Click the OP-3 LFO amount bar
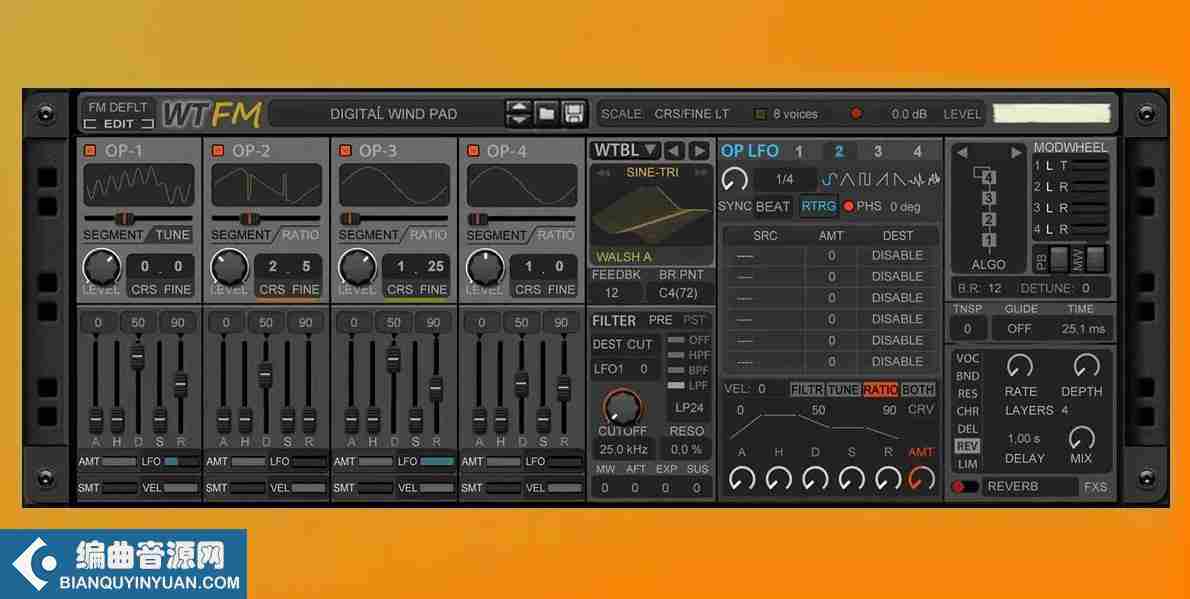 [435, 461]
